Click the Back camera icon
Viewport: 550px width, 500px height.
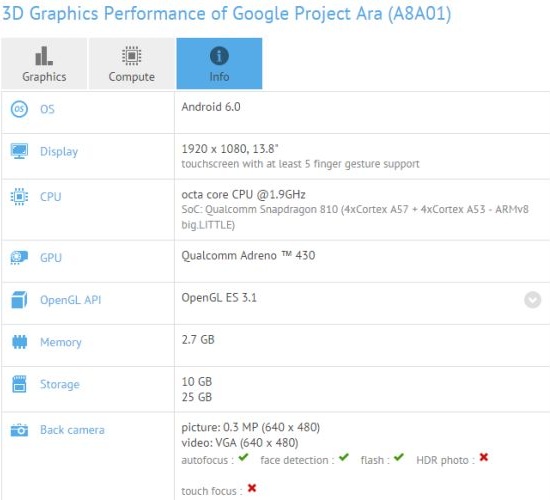coord(19,430)
